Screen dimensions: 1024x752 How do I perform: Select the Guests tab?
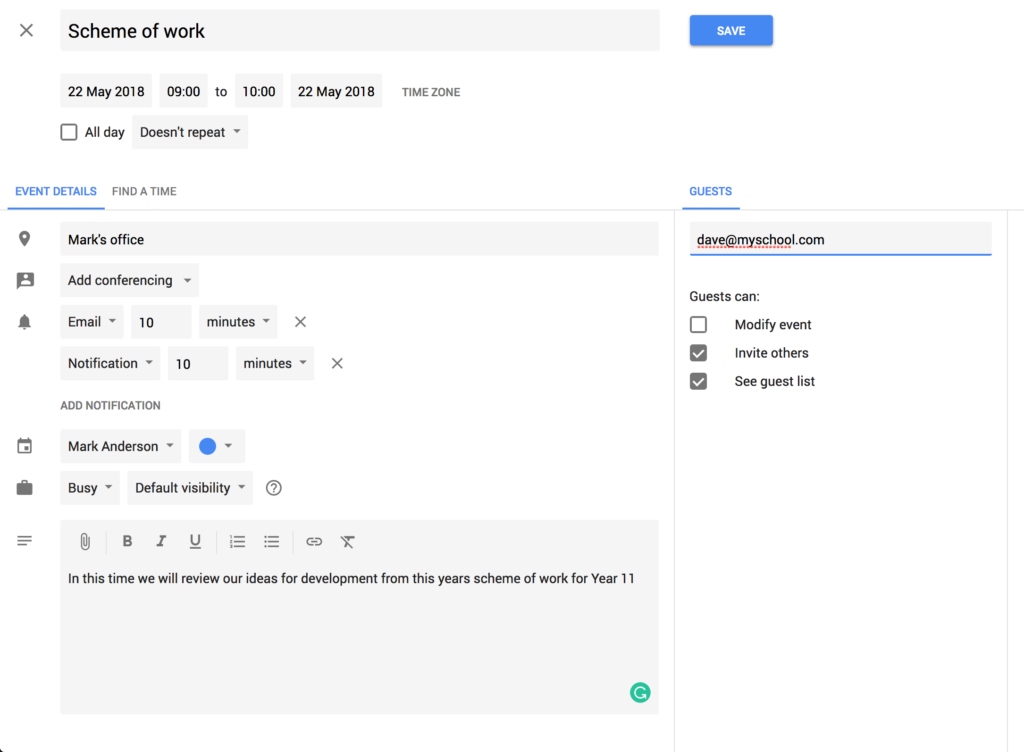pos(710,191)
